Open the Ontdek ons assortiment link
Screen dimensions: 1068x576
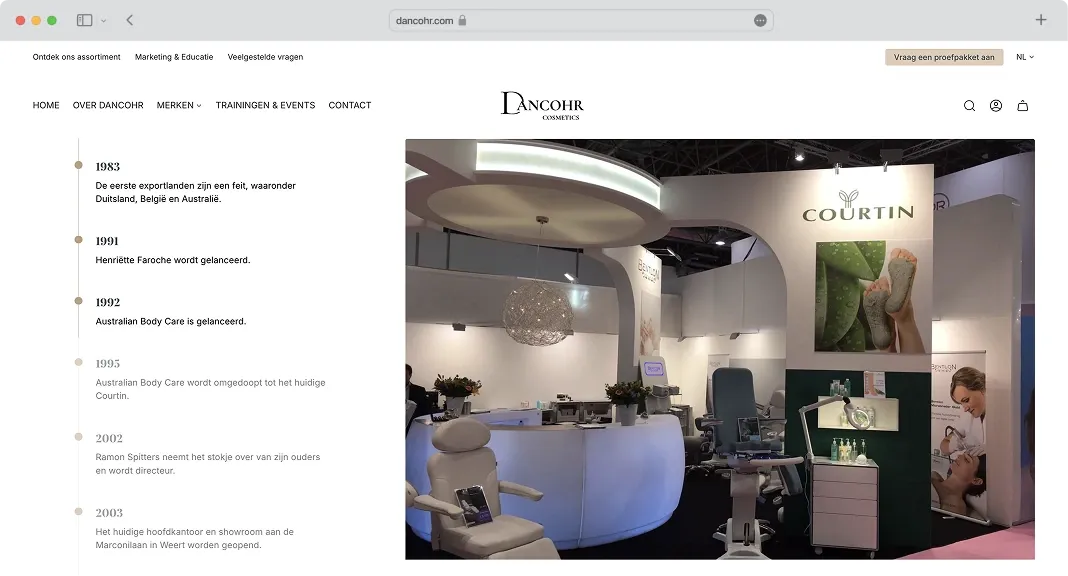pos(76,57)
